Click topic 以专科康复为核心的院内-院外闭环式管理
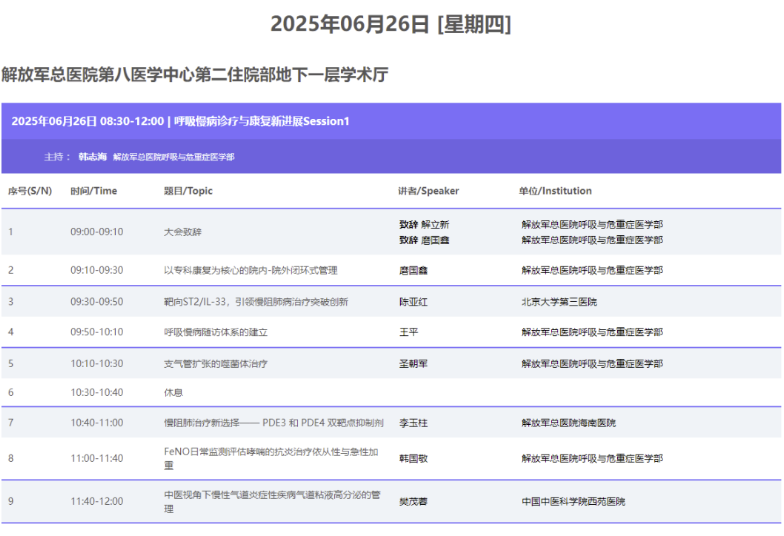Viewport: 784px width, 536px height. click(250, 270)
